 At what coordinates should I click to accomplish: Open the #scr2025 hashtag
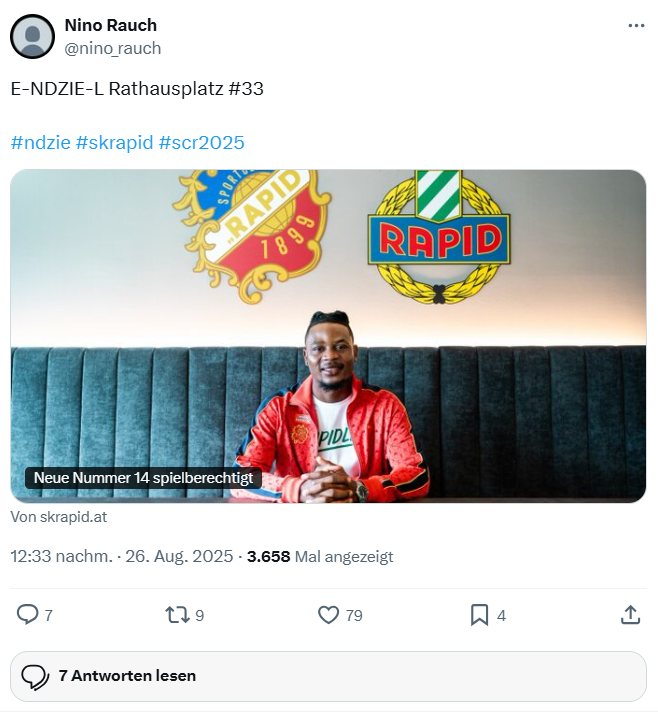(201, 143)
